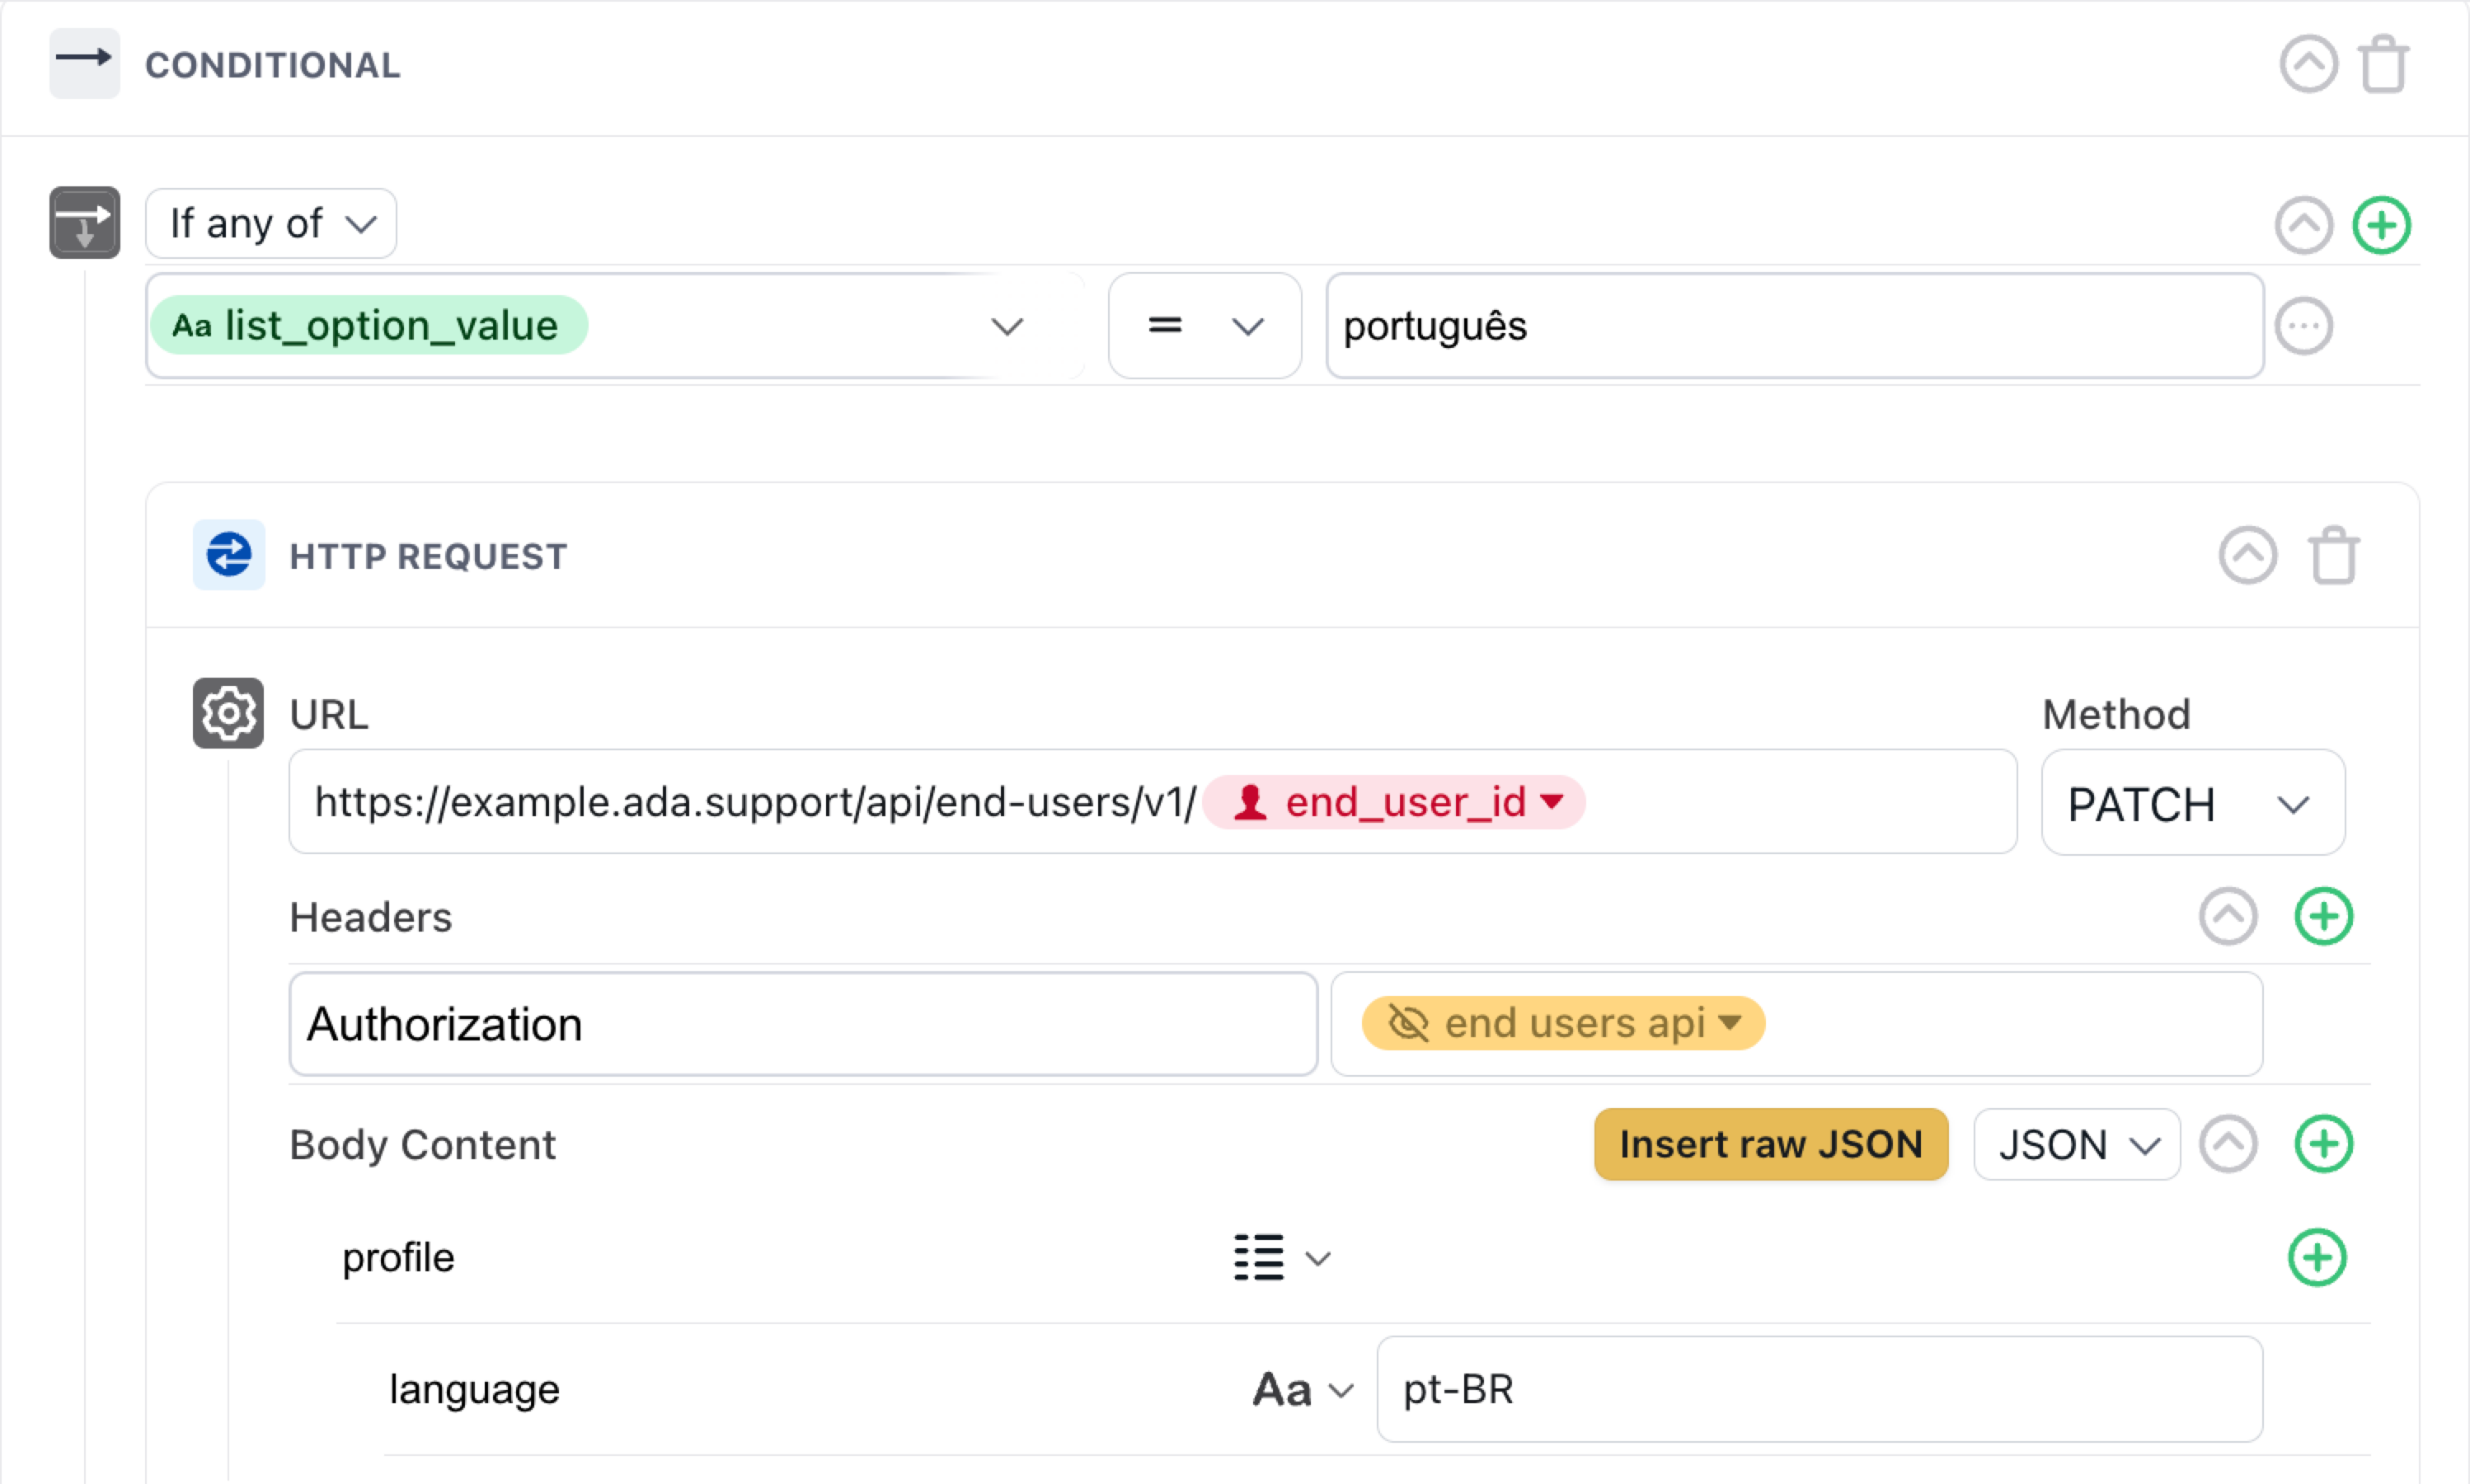Click the Conditional block arrow icon
The image size is (2470, 1484).
(84, 63)
